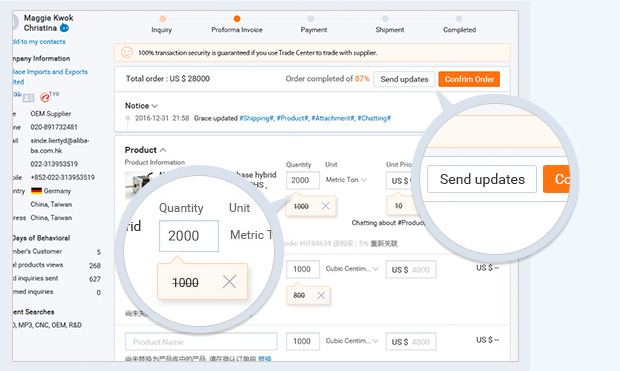The width and height of the screenshot is (620, 371).
Task: Click the Inquiry step dot
Action: click(x=163, y=19)
